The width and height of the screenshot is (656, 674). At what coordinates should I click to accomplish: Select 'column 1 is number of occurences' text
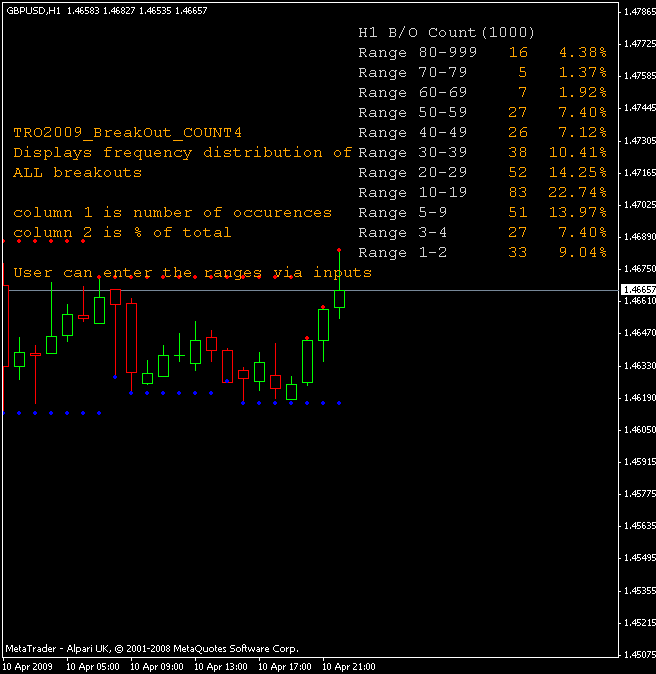[x=172, y=213]
